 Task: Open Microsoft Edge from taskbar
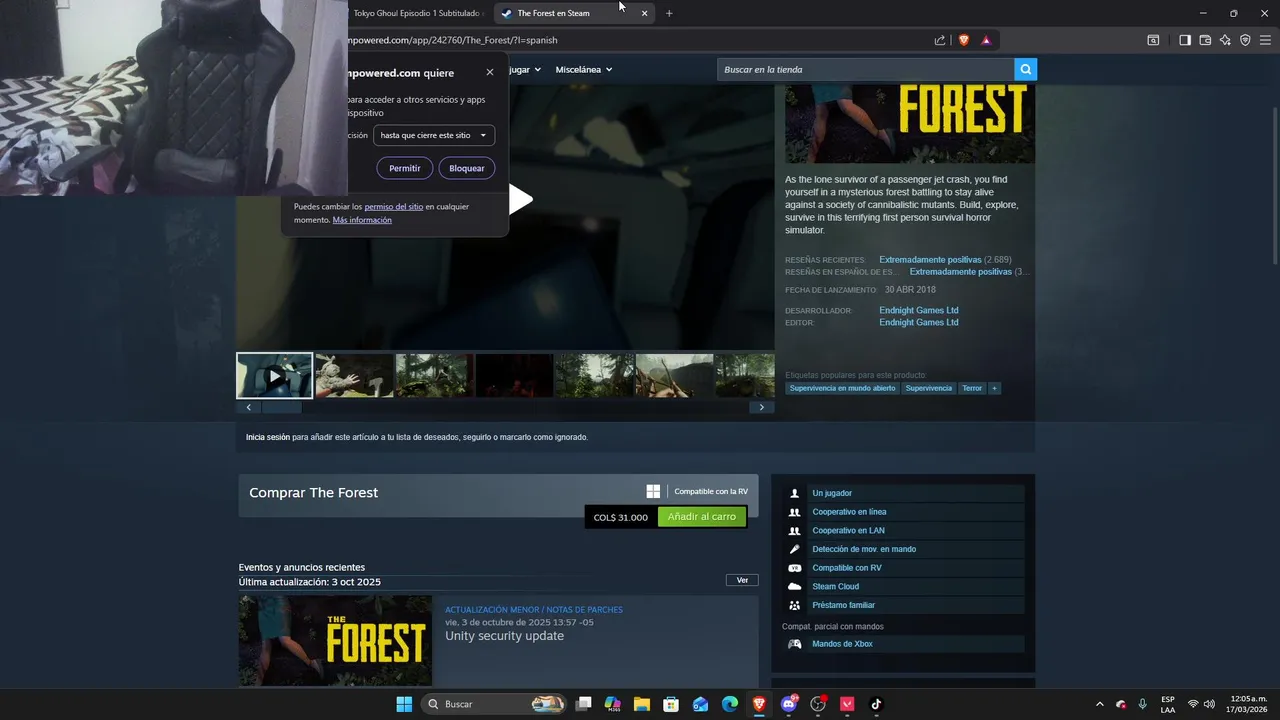coord(730,704)
